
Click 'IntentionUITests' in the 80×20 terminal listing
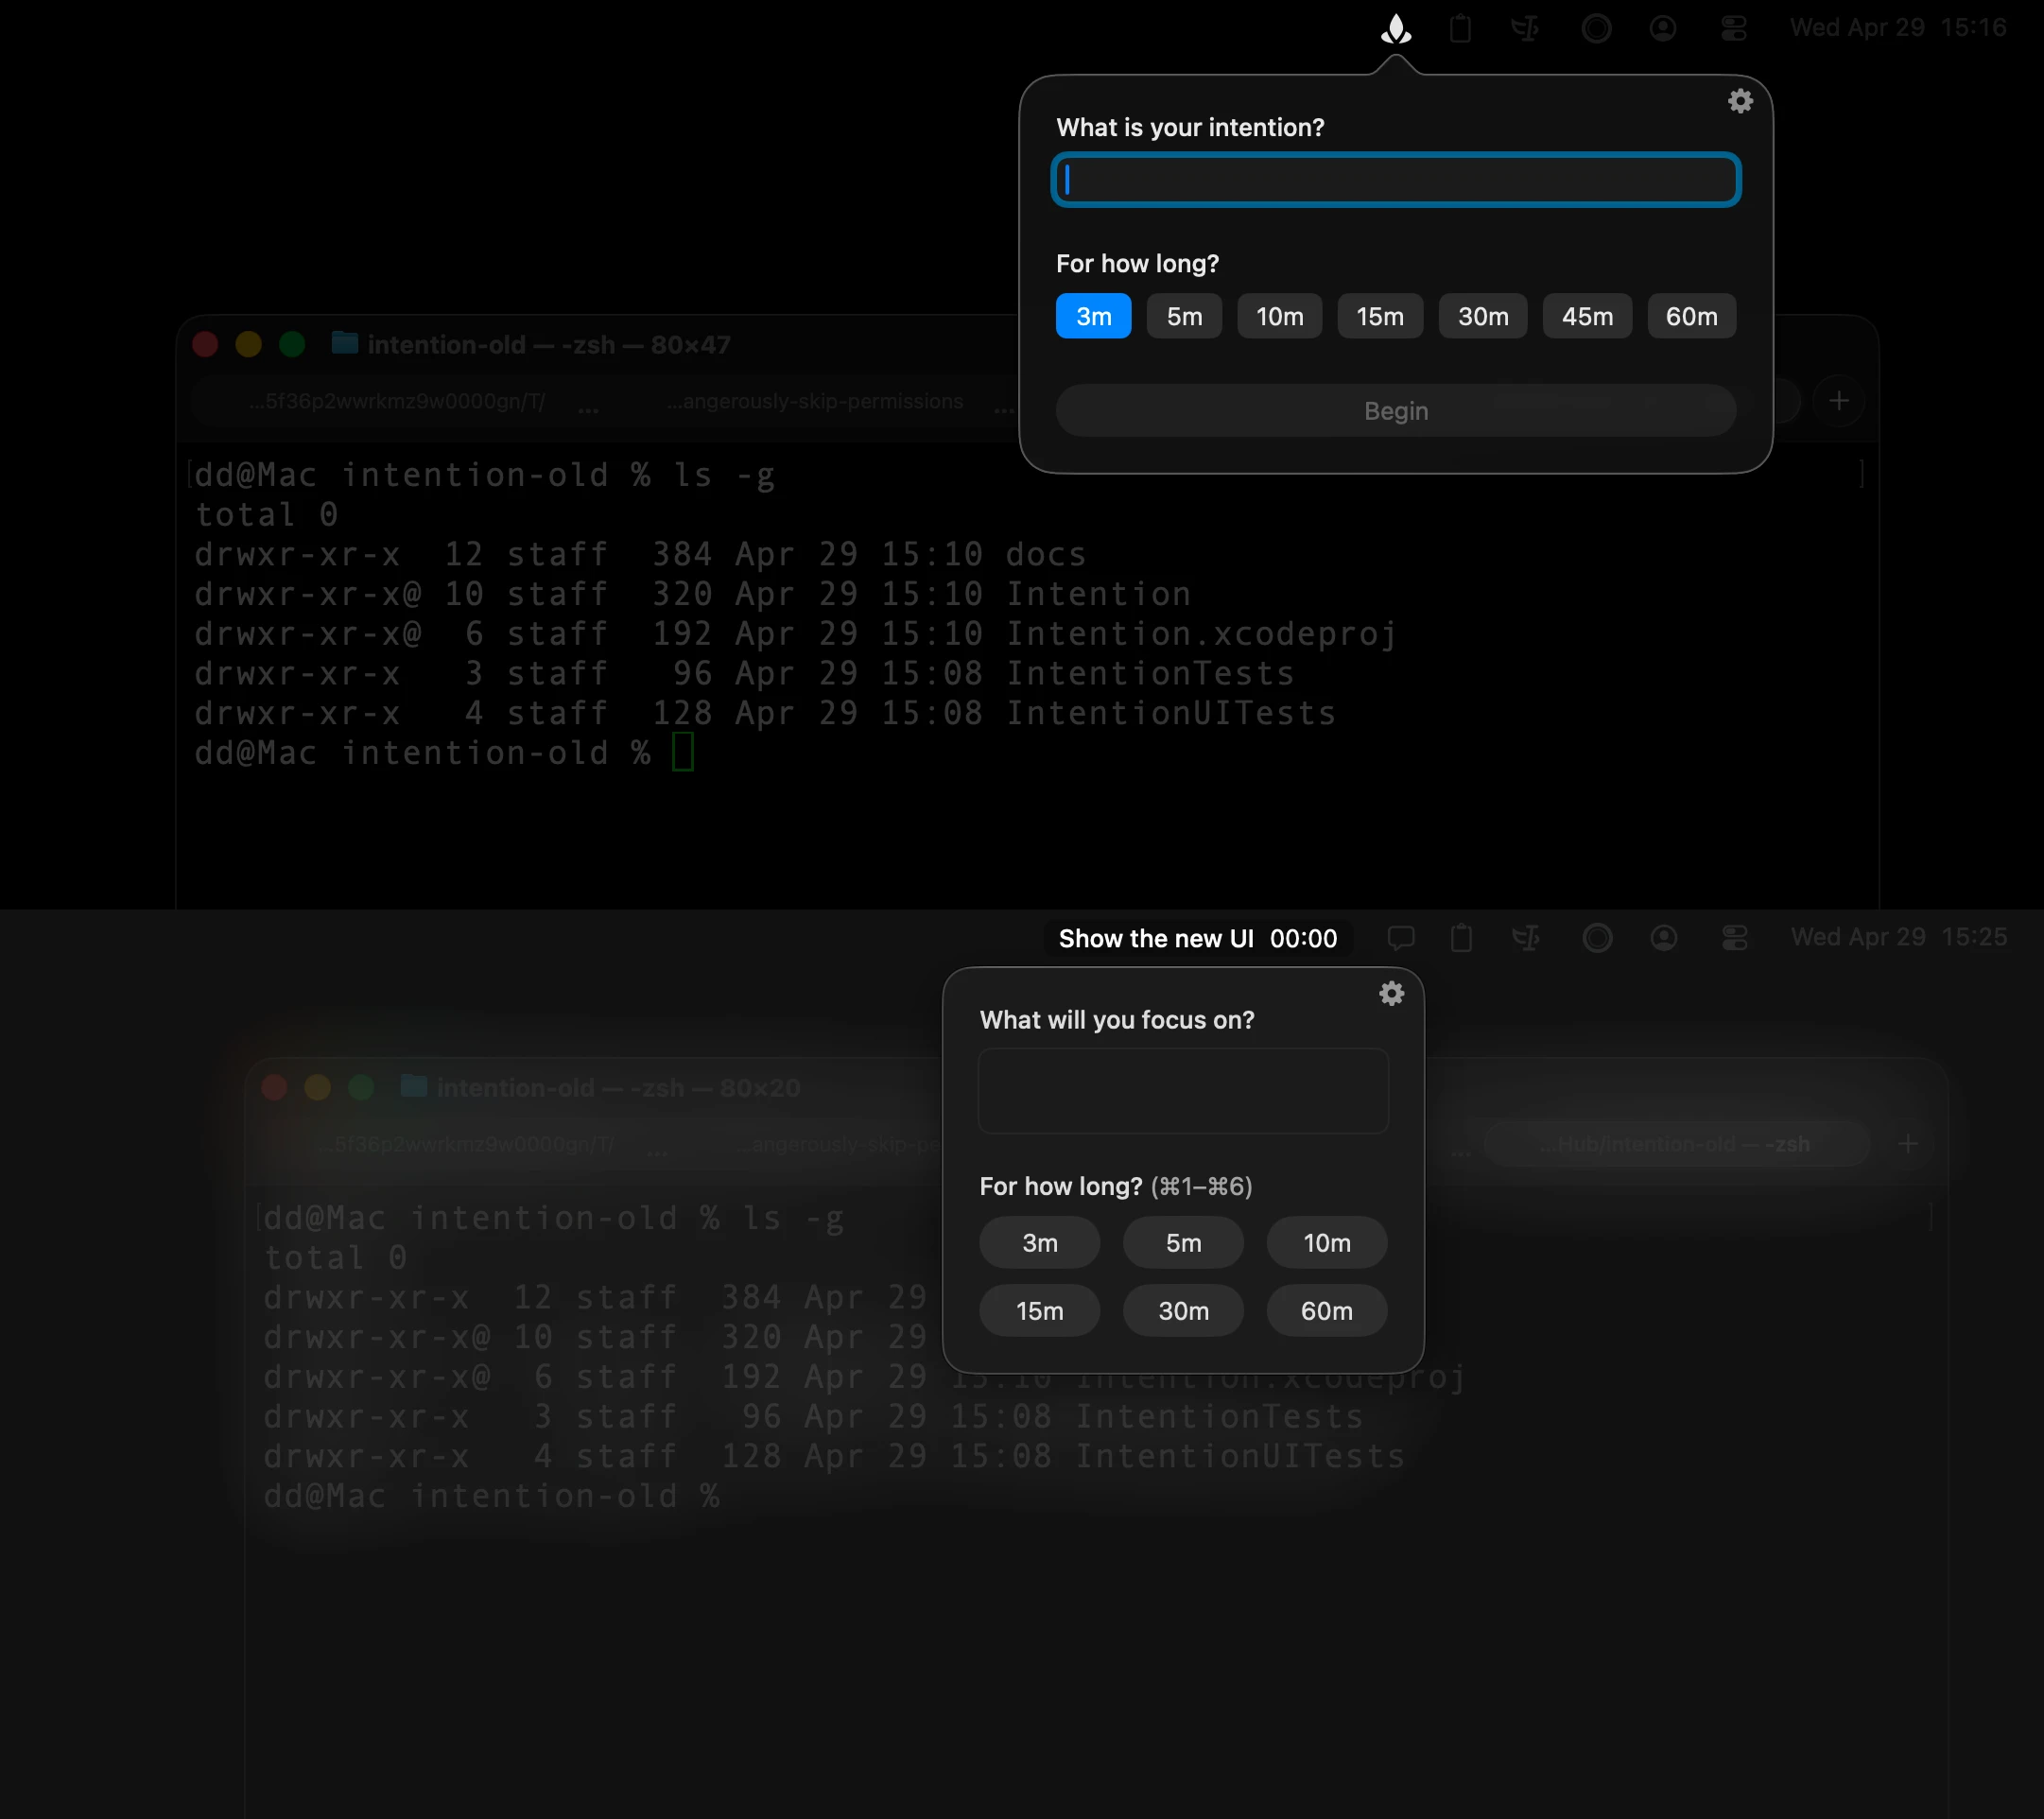1239,1456
